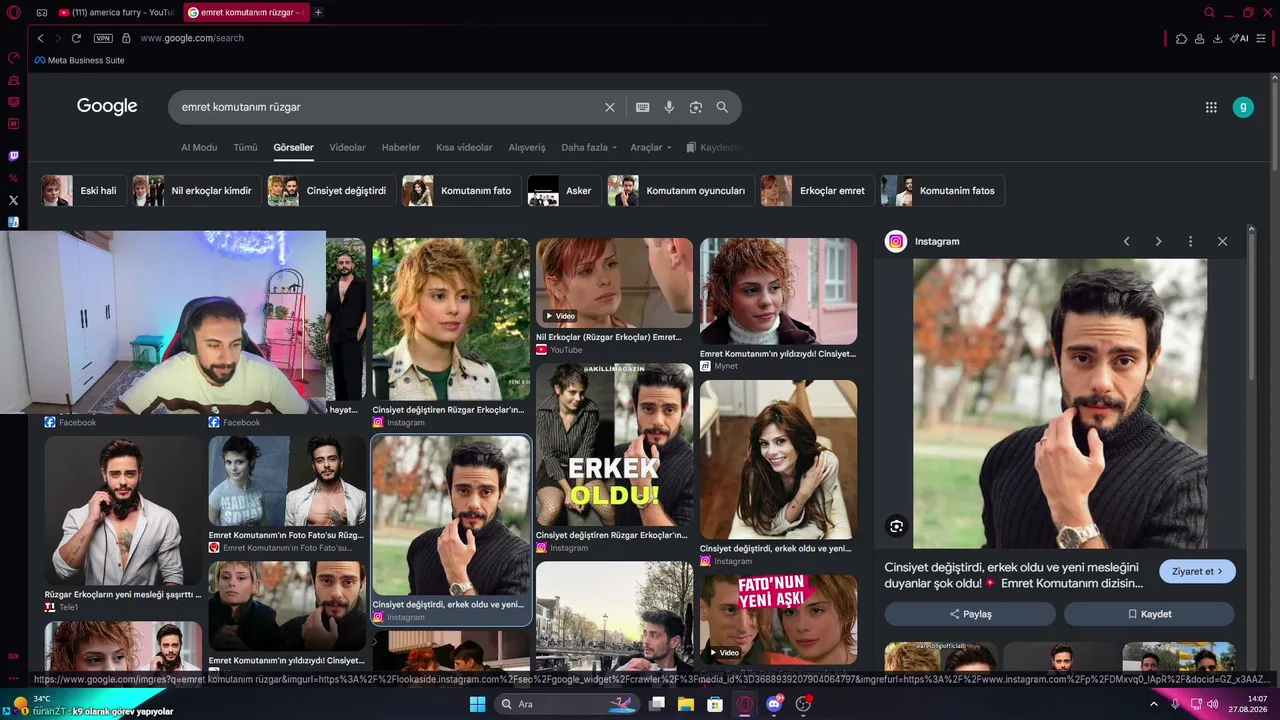Select the AI Modu search tab
The height and width of the screenshot is (720, 1280).
pyautogui.click(x=199, y=147)
